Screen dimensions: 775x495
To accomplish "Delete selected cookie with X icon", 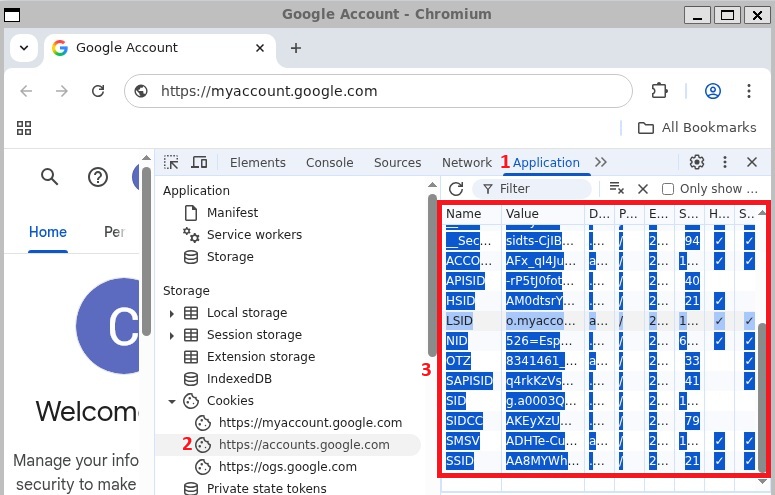I will click(643, 188).
